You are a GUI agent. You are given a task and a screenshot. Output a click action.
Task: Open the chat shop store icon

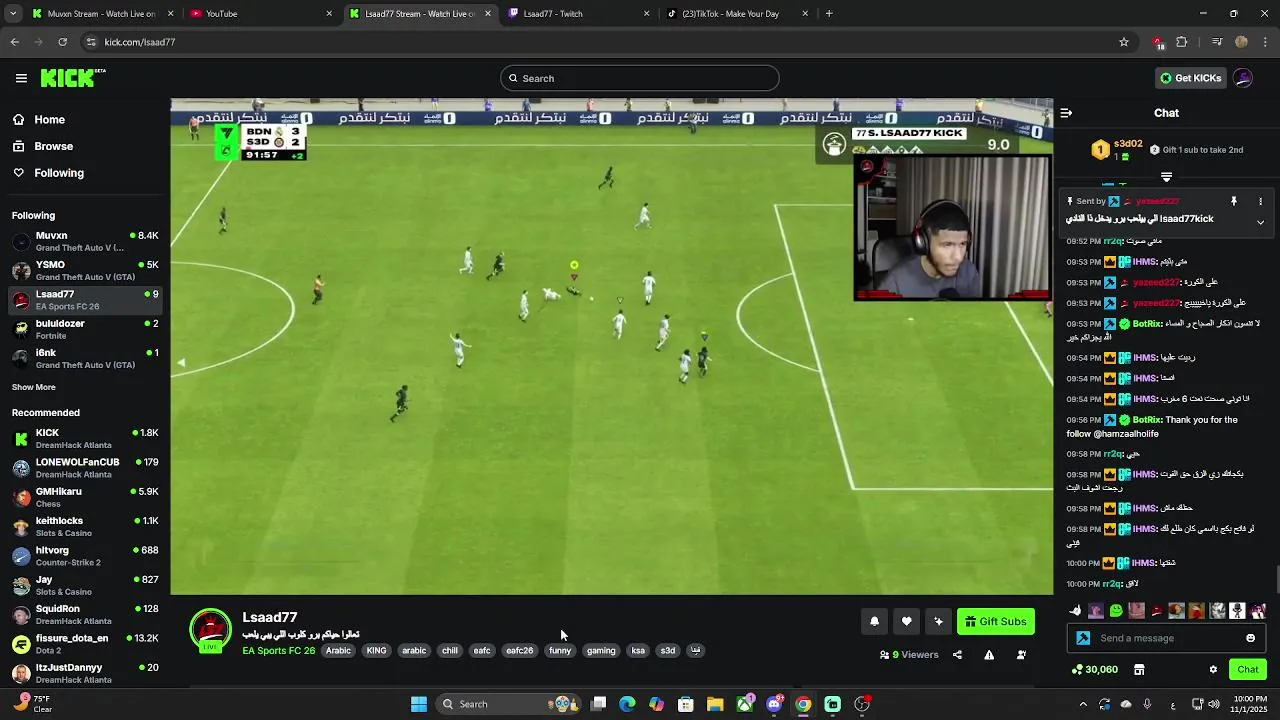[x=1139, y=670]
